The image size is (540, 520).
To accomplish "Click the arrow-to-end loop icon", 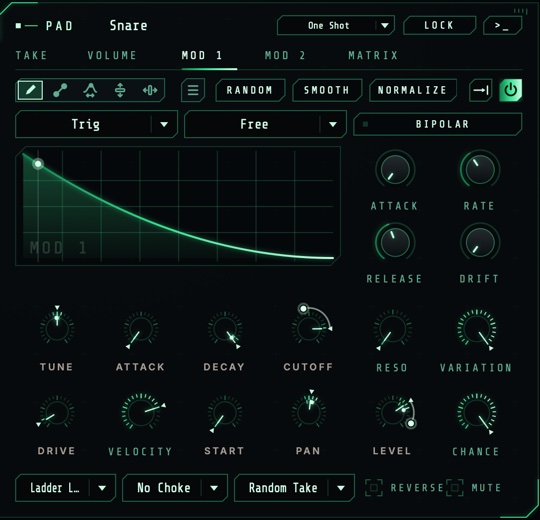I will click(481, 90).
